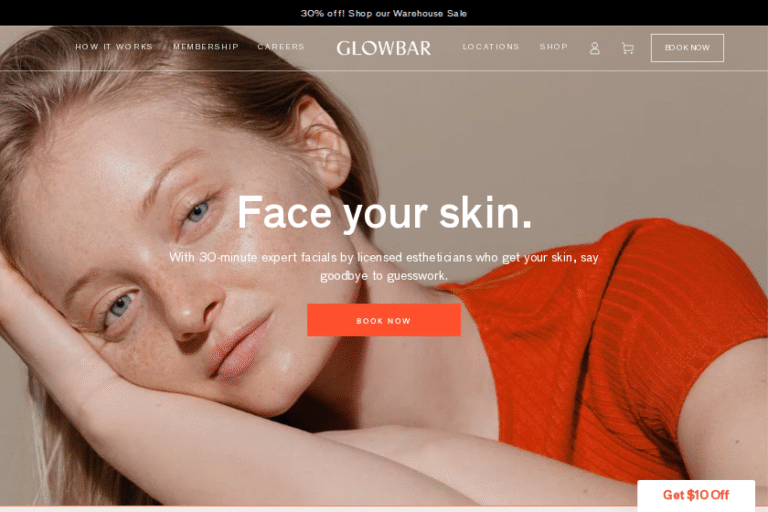Click the 30-minute expert facials description text
This screenshot has height=512, width=768.
(384, 266)
